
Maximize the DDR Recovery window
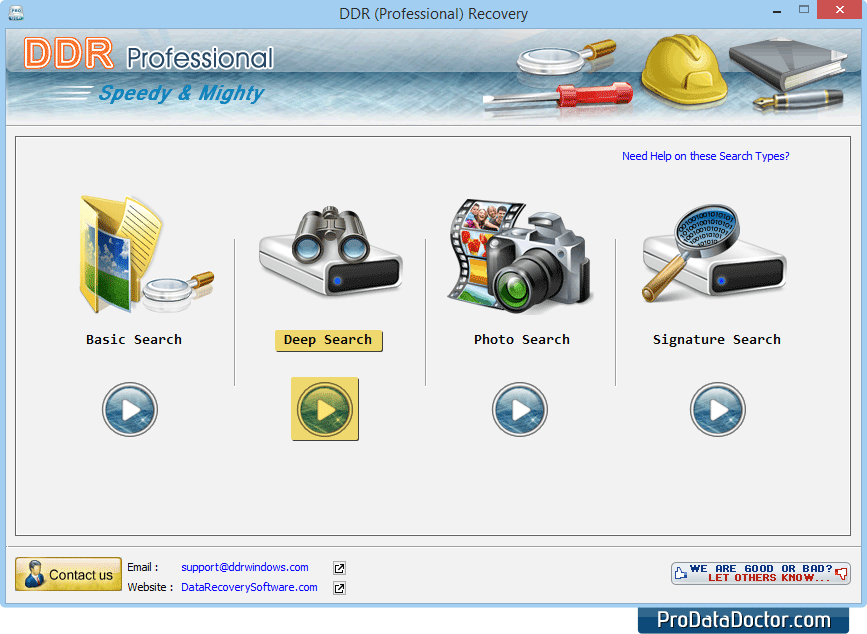804,10
